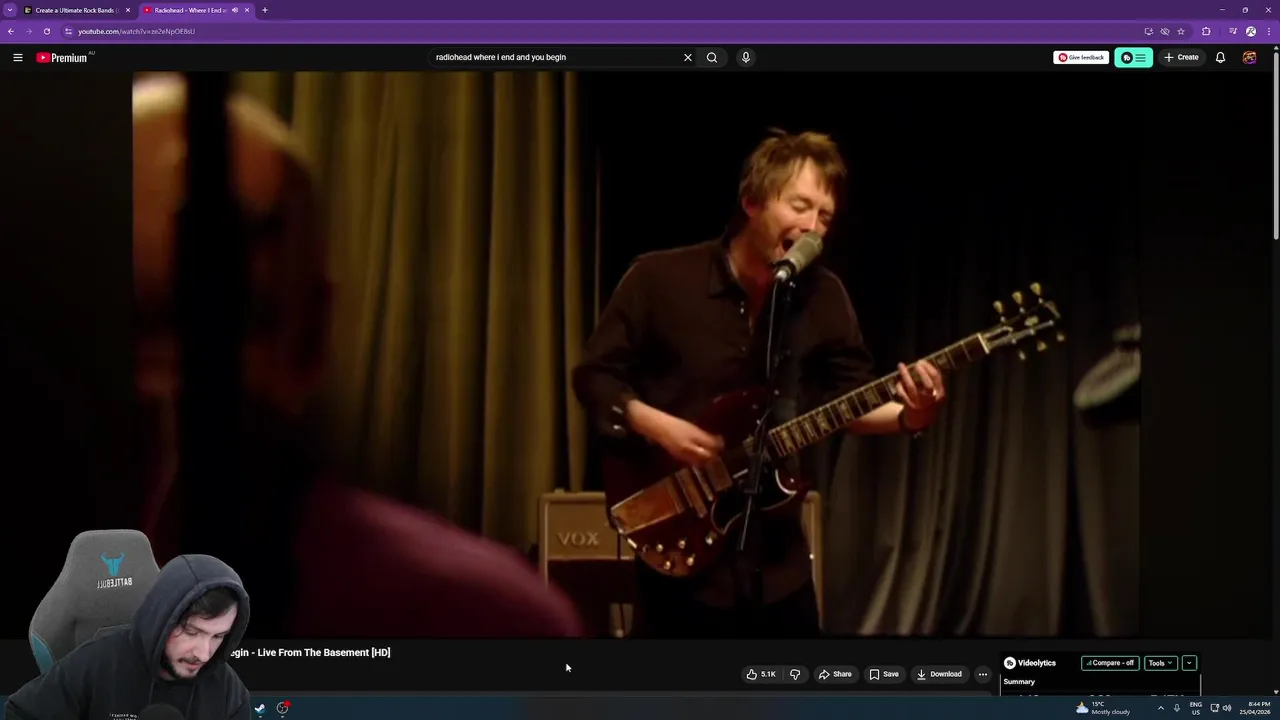This screenshot has height=720, width=1280.
Task: Open the weather widget 15°C Mostly cloudy
Action: pyautogui.click(x=1103, y=708)
